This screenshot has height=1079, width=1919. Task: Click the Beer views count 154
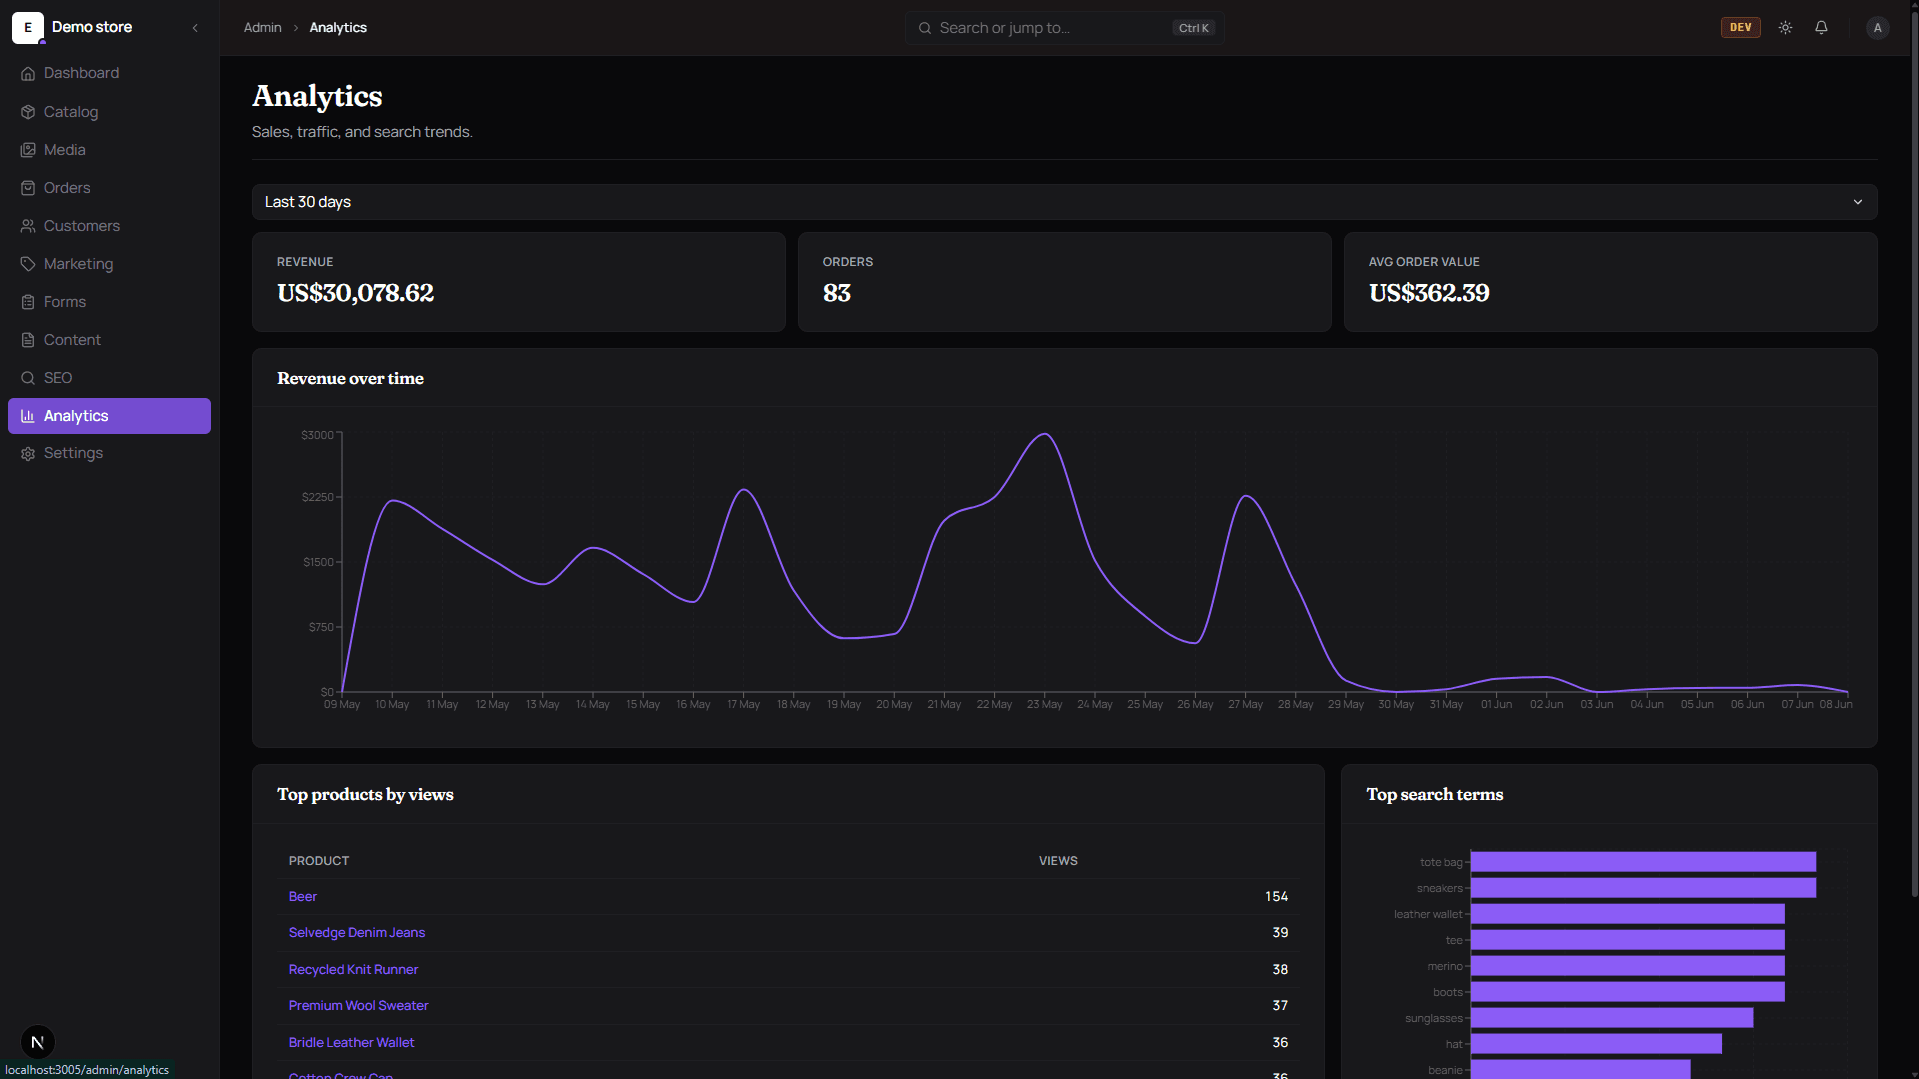tap(1276, 897)
